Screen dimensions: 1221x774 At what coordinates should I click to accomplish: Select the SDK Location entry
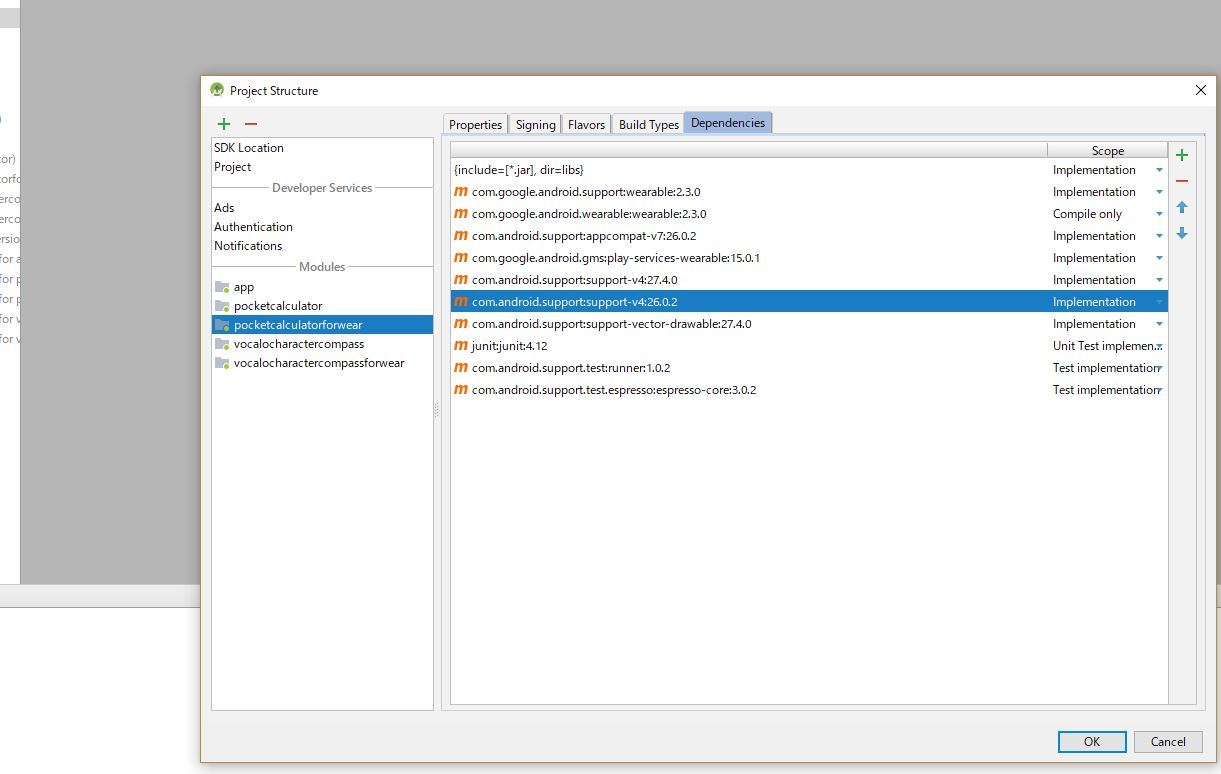pyautogui.click(x=249, y=148)
